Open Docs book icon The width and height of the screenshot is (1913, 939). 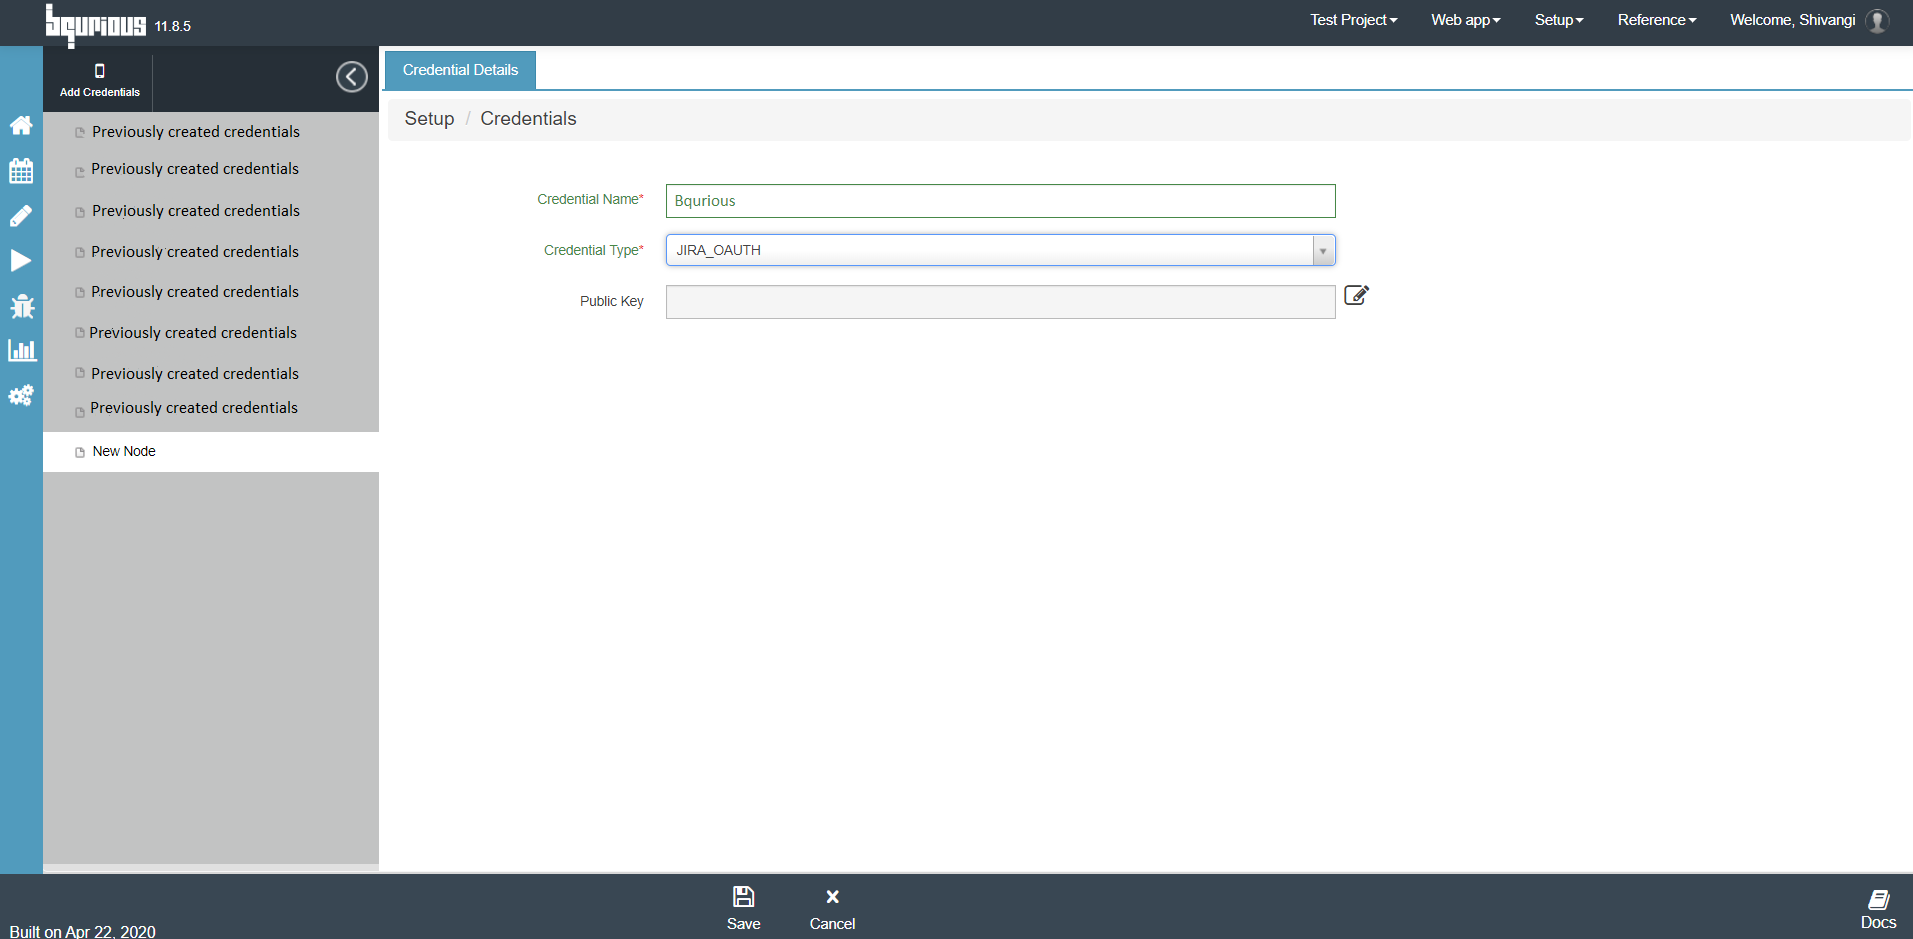pos(1878,899)
